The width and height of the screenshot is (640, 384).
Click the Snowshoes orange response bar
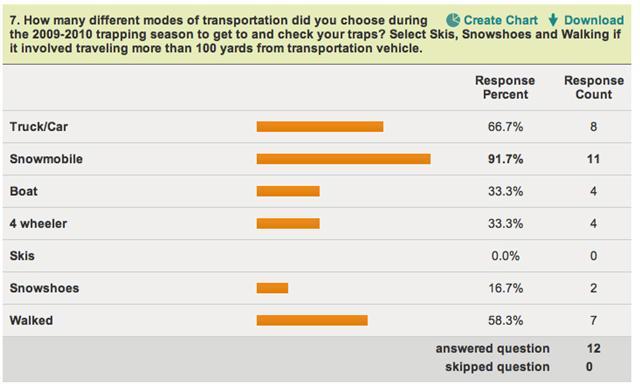(272, 288)
